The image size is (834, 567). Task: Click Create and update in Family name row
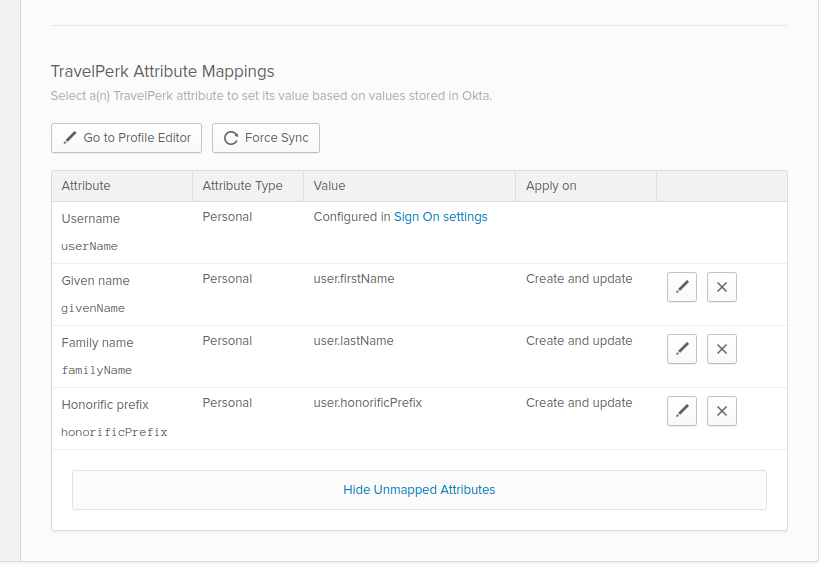tap(579, 341)
